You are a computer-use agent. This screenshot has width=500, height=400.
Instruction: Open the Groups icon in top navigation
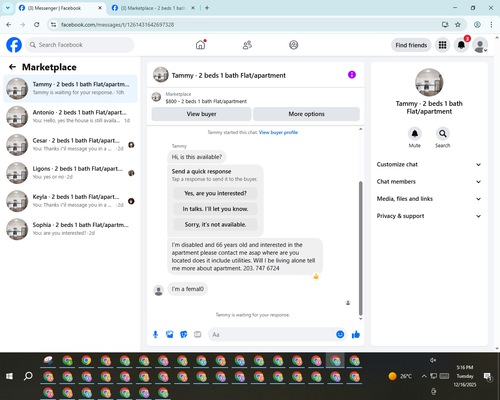tap(294, 45)
